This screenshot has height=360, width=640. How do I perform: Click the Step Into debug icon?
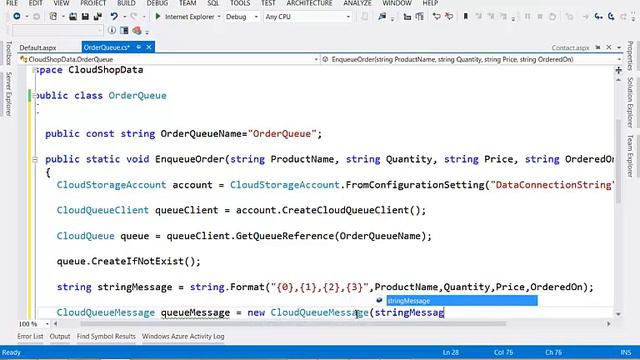click(598, 16)
